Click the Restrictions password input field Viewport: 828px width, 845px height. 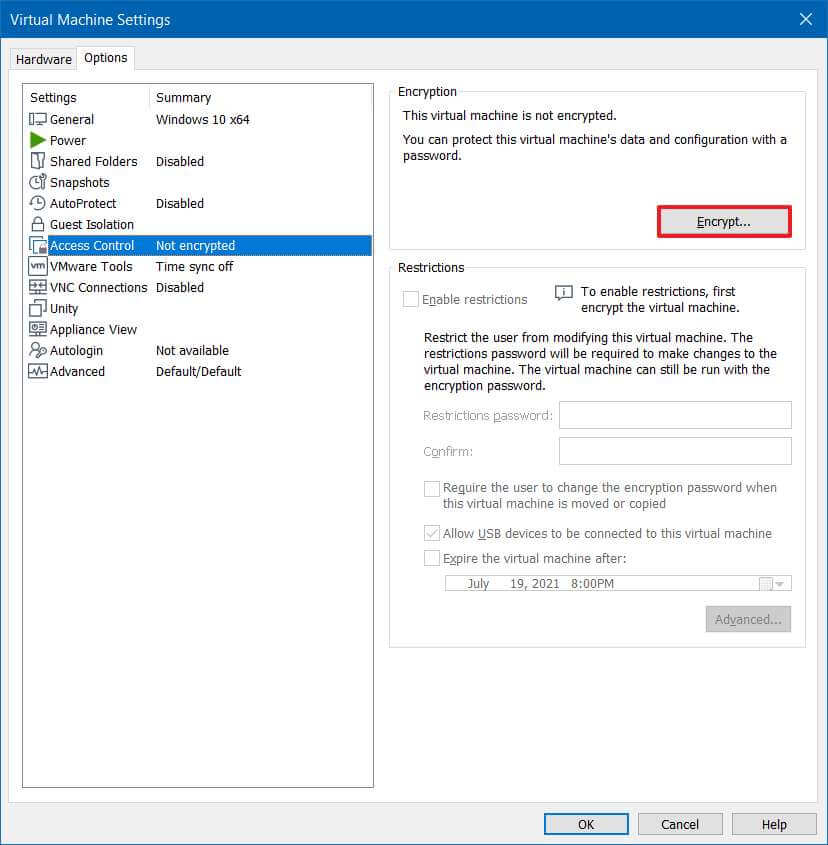tap(675, 415)
